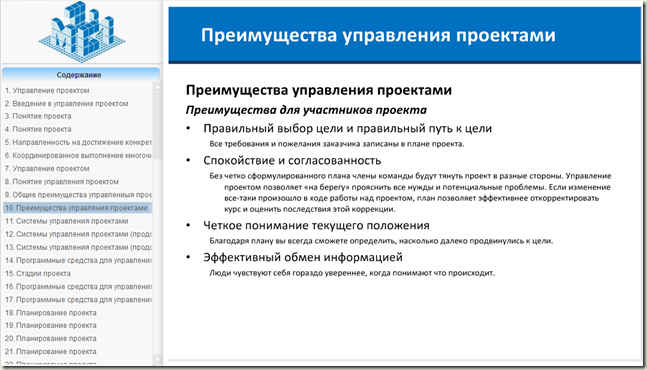Screen dimensions: 647x370
Task: Click text 'Все требования и пожелания заказчика'
Action: point(337,144)
